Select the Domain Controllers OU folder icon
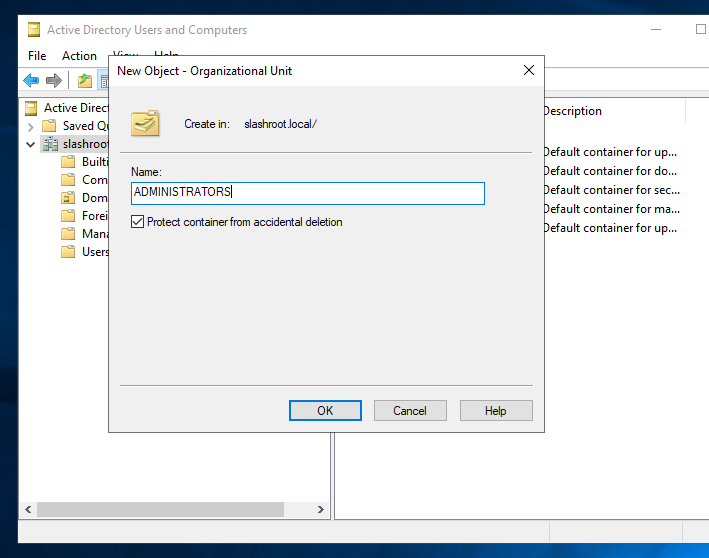 (x=68, y=198)
